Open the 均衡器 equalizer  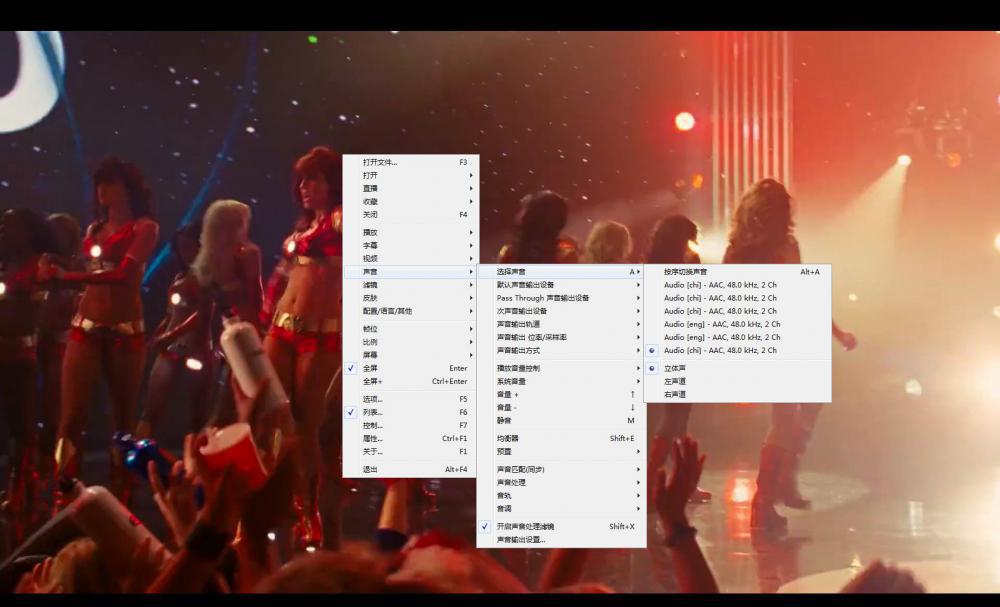click(561, 438)
